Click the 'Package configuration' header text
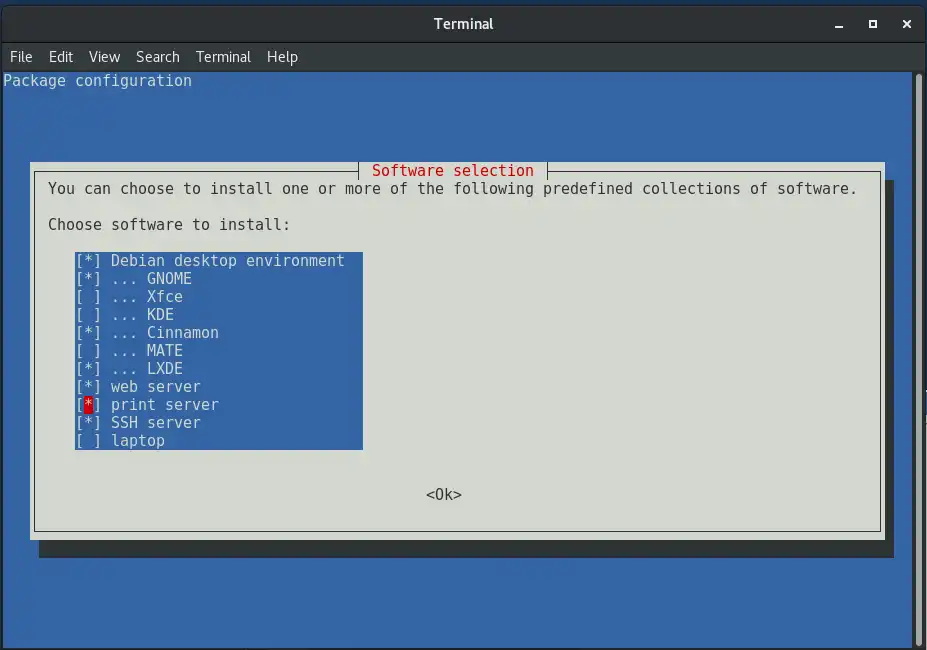927x650 pixels. click(98, 81)
